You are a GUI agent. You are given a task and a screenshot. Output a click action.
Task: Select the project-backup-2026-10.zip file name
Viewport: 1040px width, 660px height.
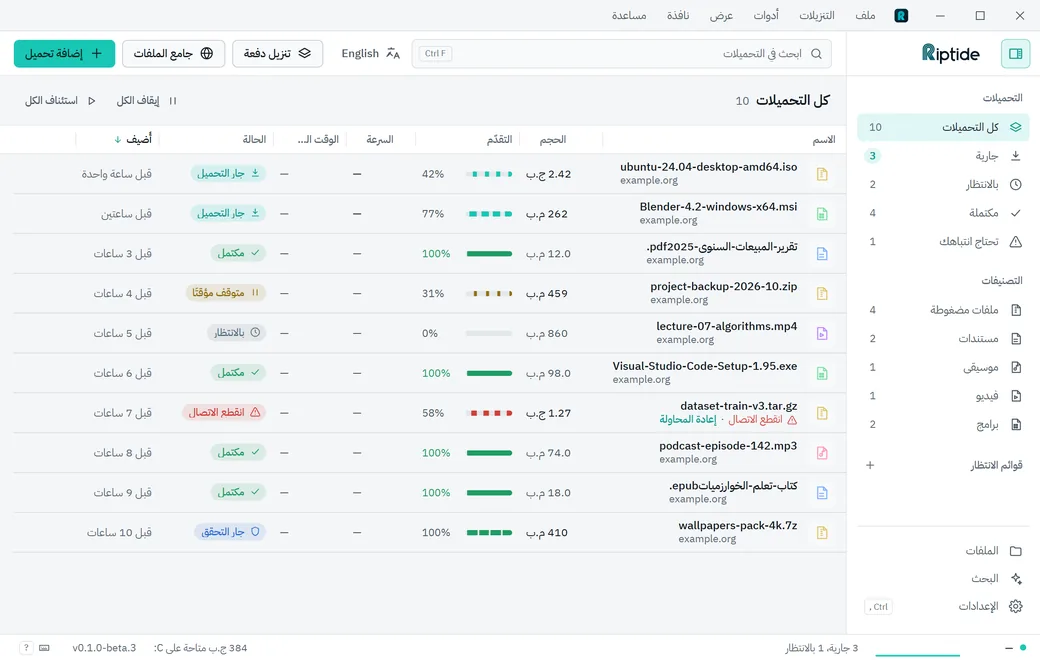coord(724,287)
